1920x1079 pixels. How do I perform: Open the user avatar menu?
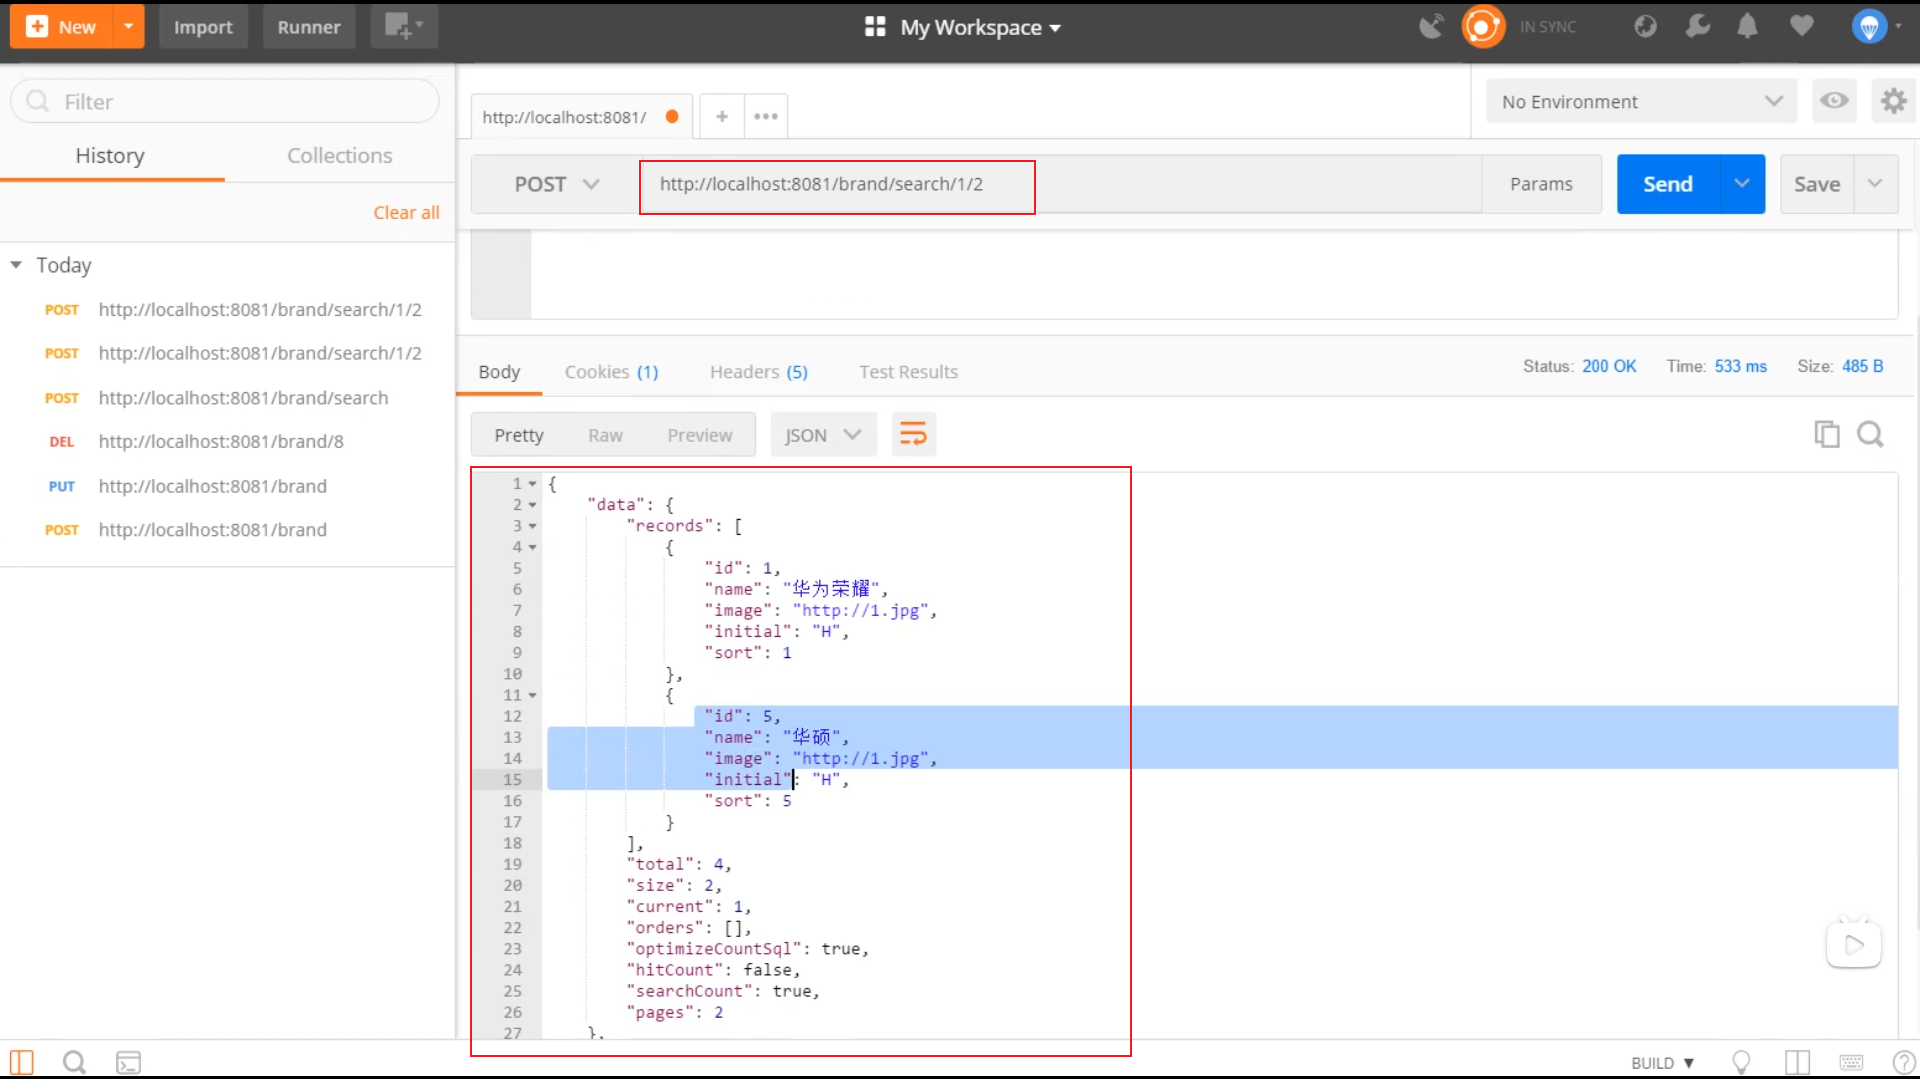coord(1874,27)
